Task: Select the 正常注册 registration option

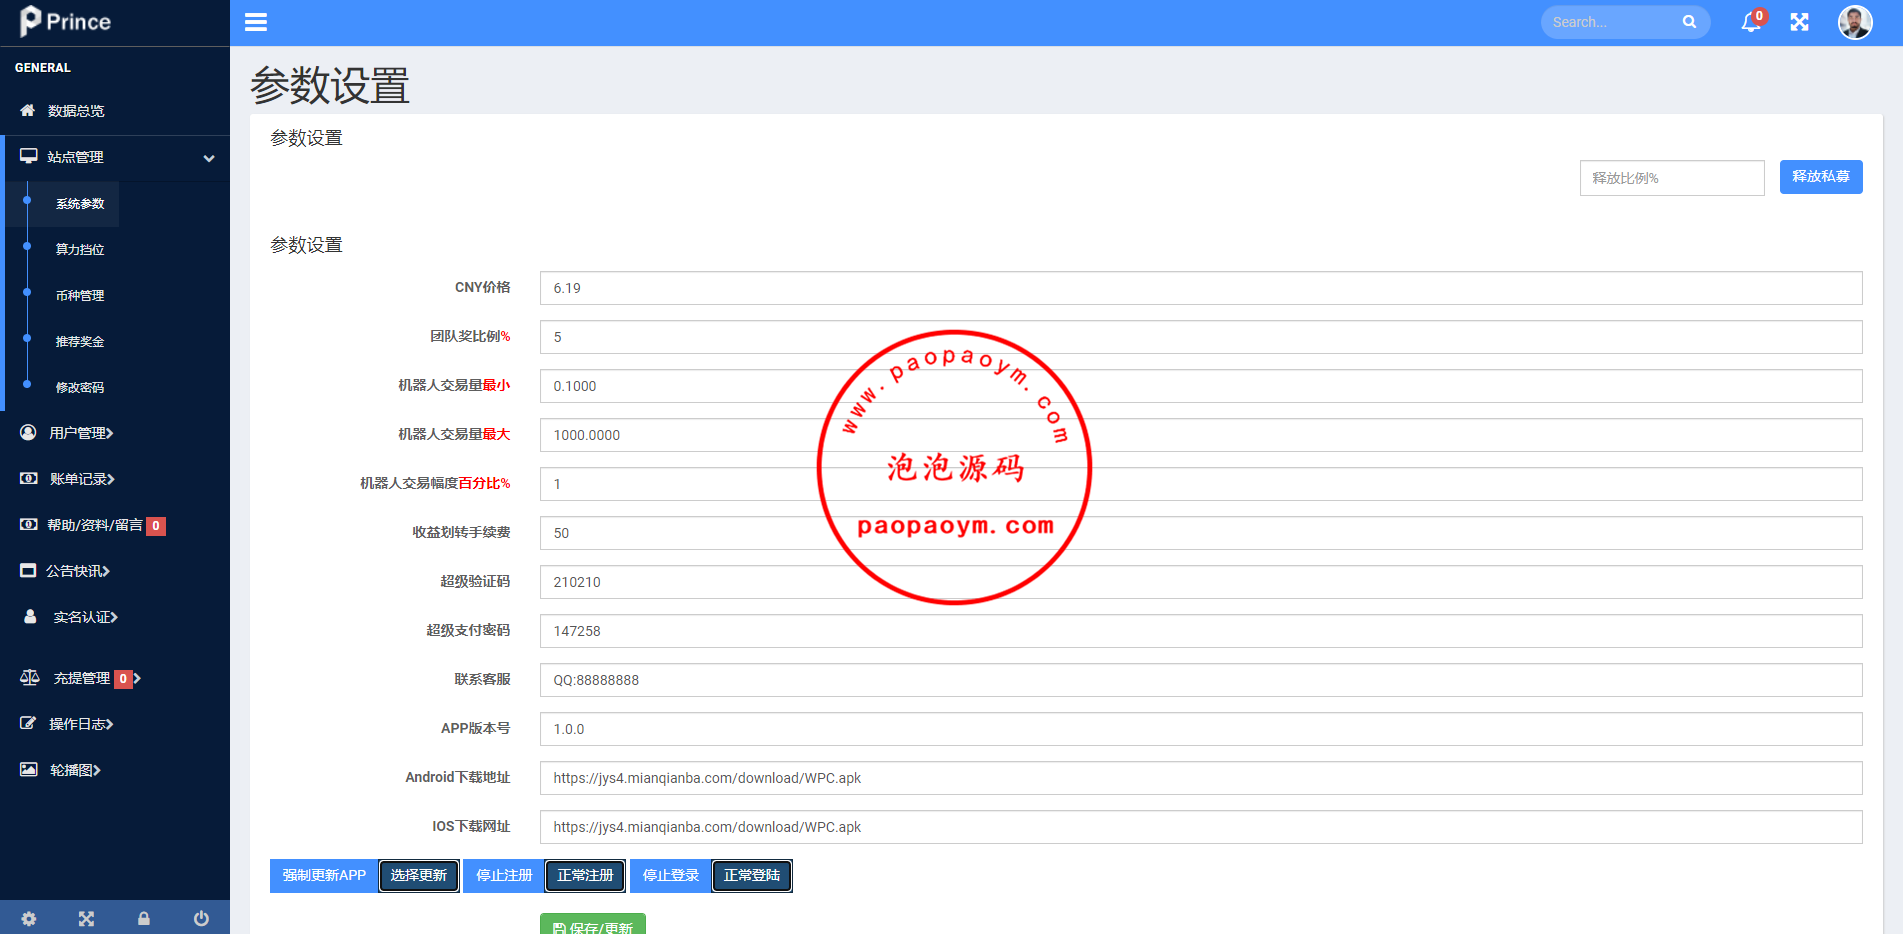Action: (585, 876)
